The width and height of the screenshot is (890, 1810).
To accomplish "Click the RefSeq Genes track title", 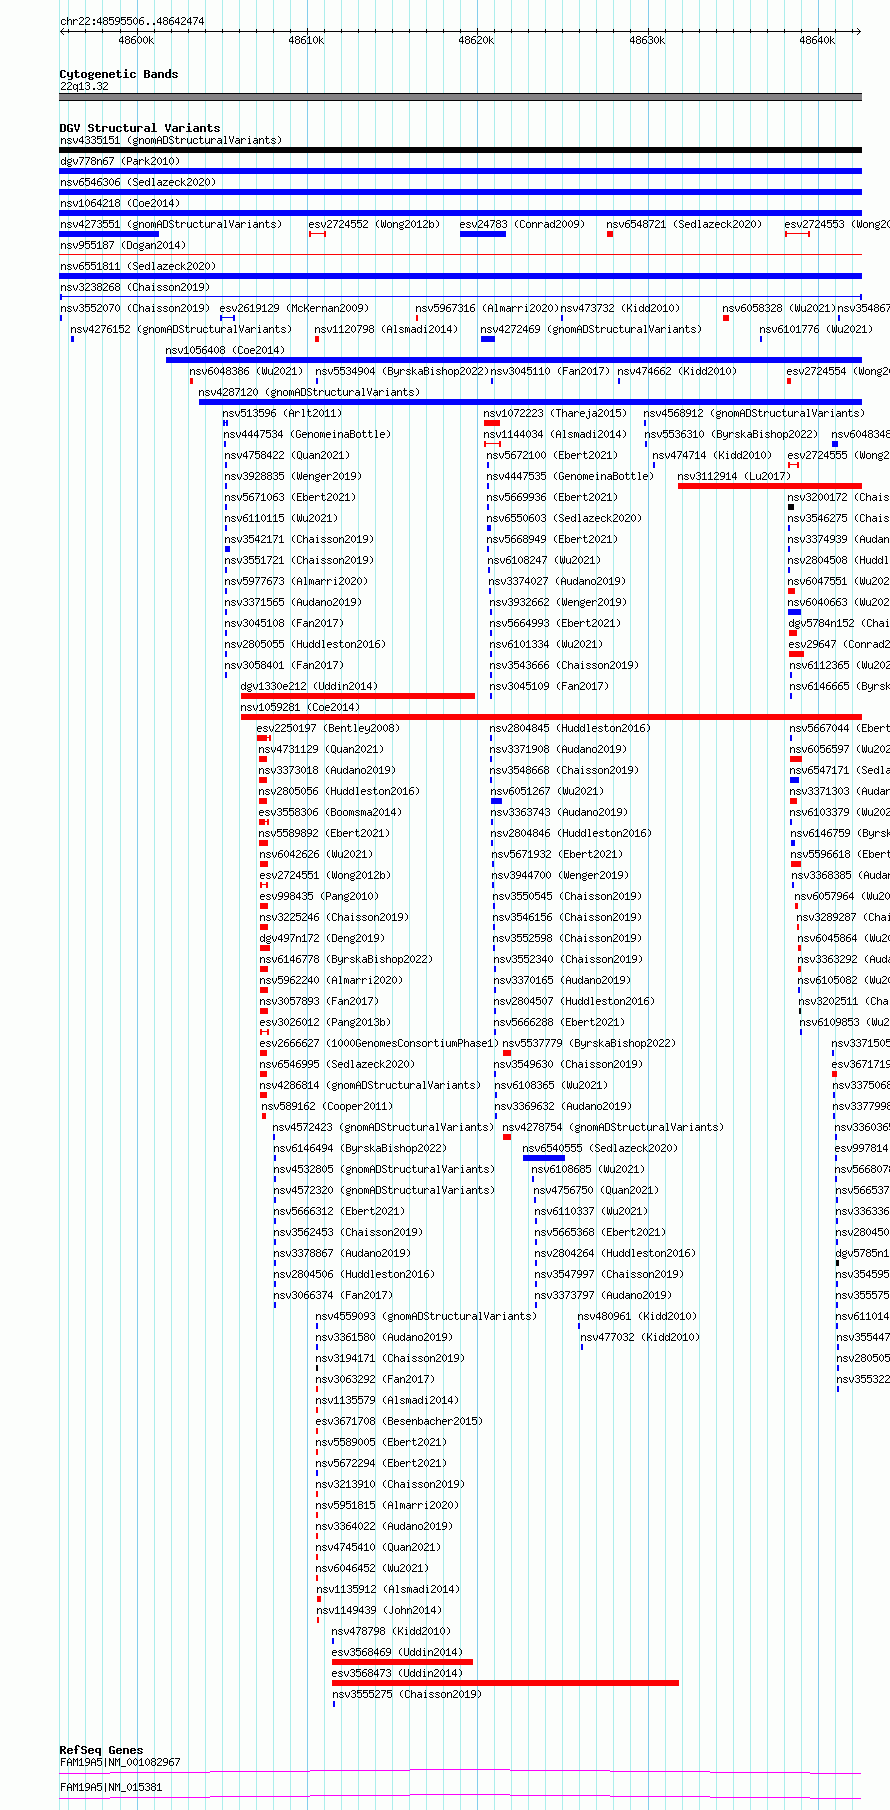I will 101,1750.
